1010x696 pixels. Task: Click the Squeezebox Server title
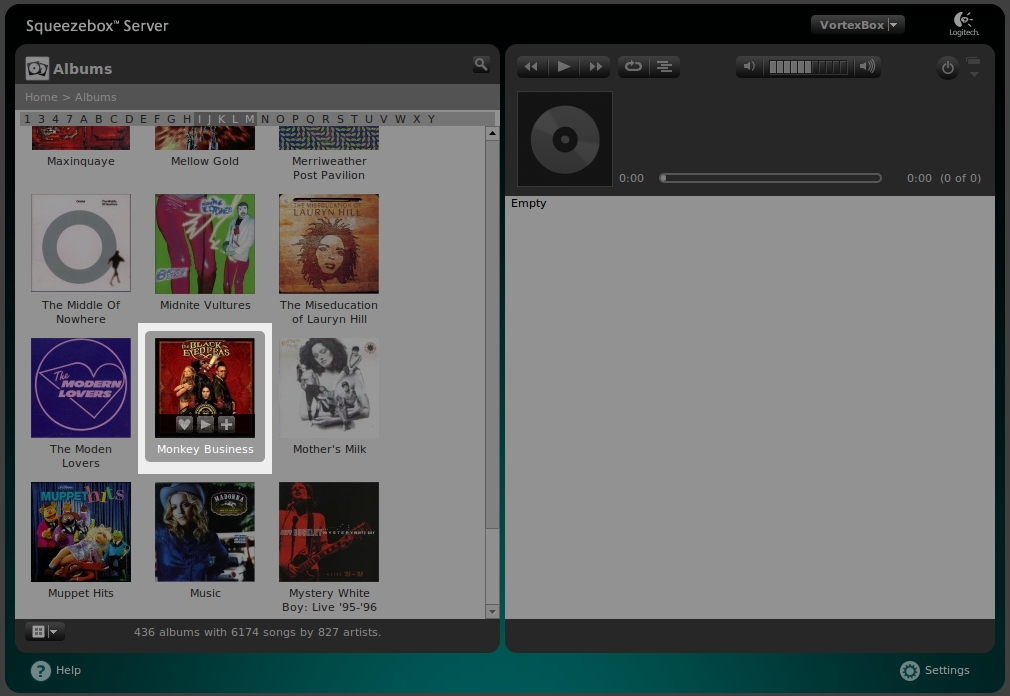[97, 26]
